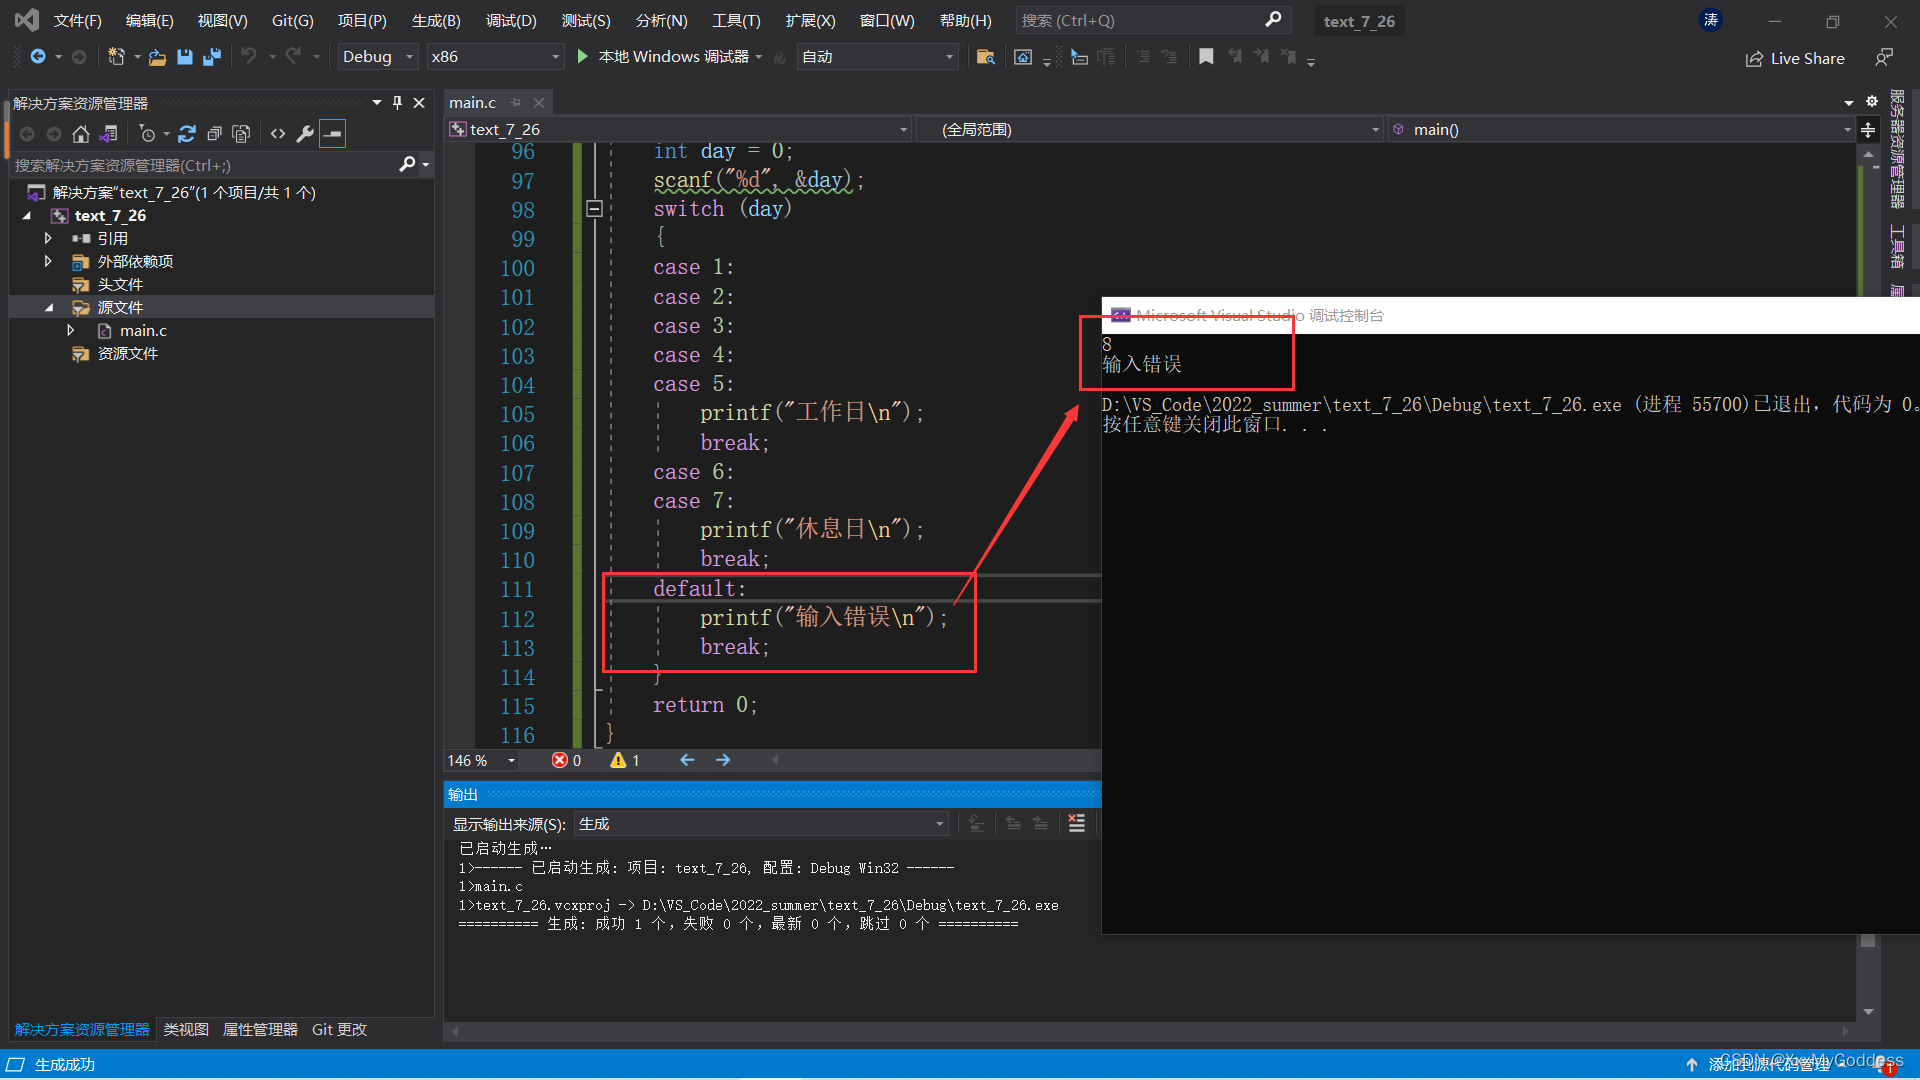Click the search box 搜索 (Ctrl+Q)
1920x1080 pixels.
(x=1152, y=21)
